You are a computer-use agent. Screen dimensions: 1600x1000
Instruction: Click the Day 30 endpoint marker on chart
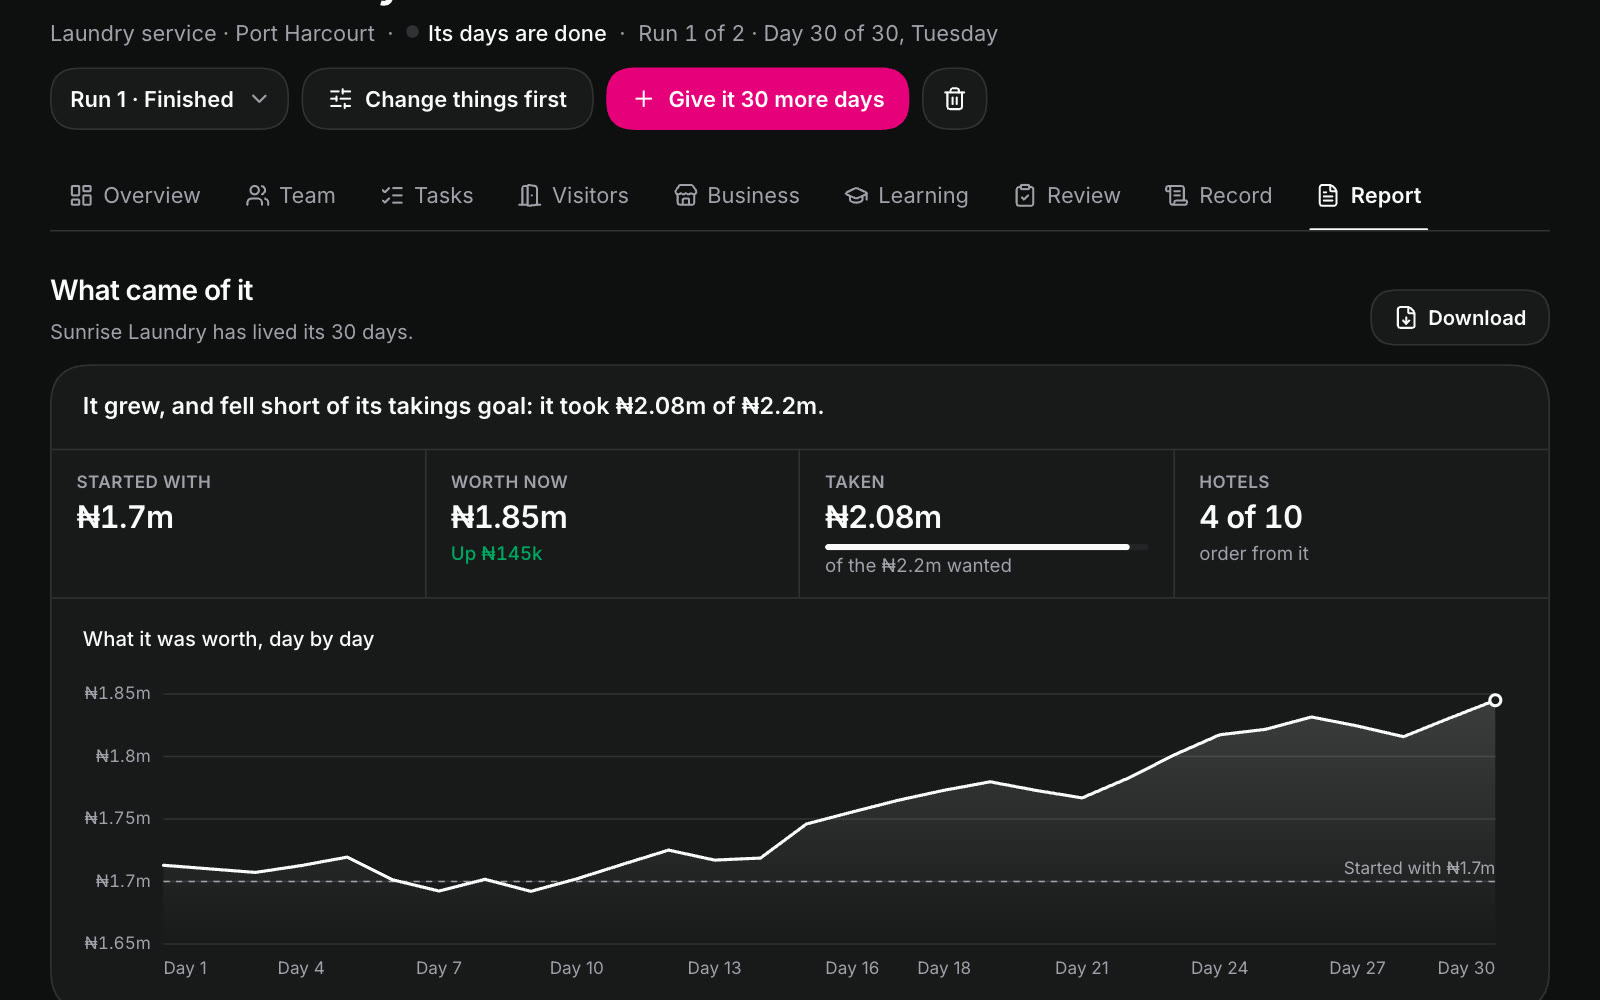coord(1495,700)
